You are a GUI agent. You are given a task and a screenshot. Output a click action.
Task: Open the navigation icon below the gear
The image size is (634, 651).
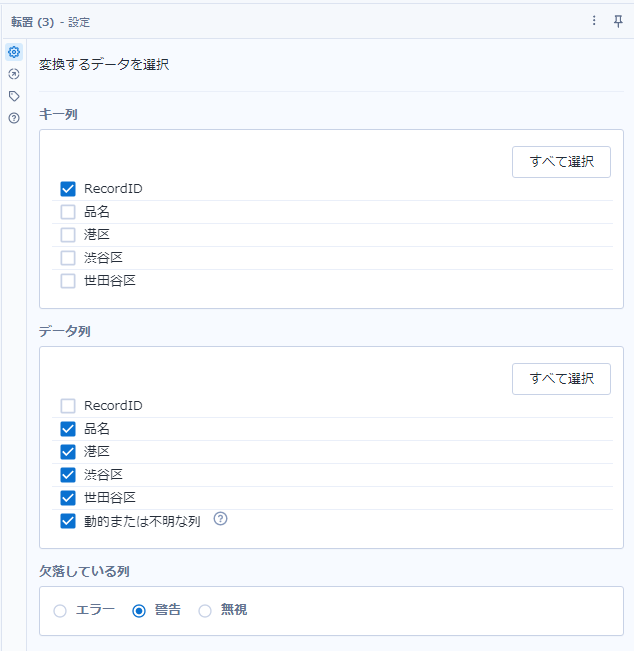14,74
